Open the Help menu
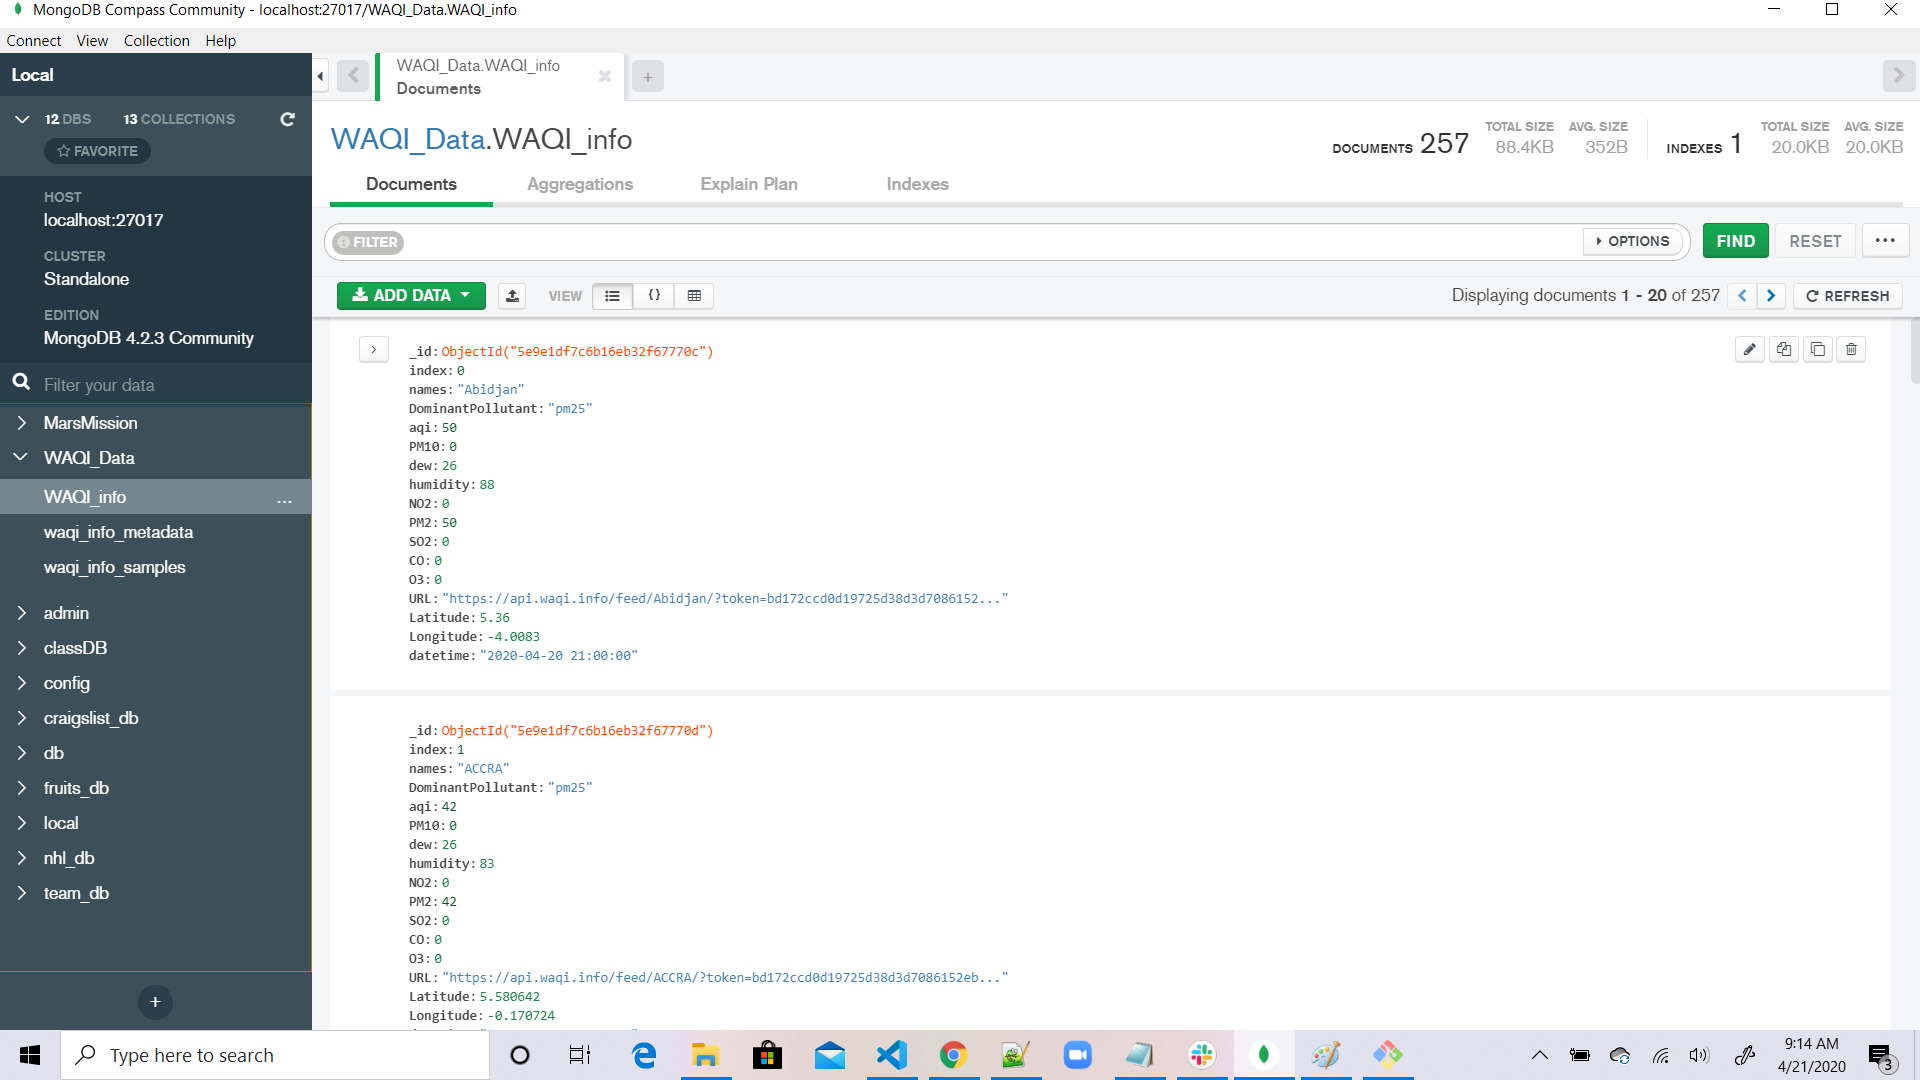The image size is (1920, 1080). coord(221,41)
